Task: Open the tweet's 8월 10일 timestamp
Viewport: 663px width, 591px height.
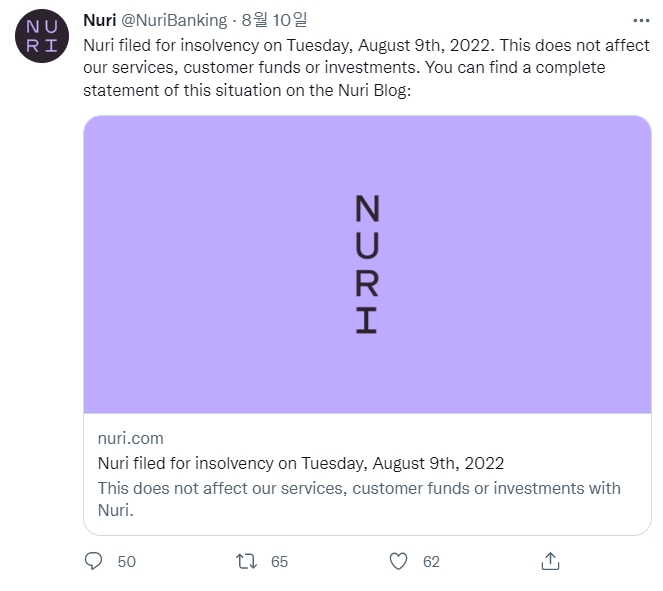Action: [x=274, y=21]
